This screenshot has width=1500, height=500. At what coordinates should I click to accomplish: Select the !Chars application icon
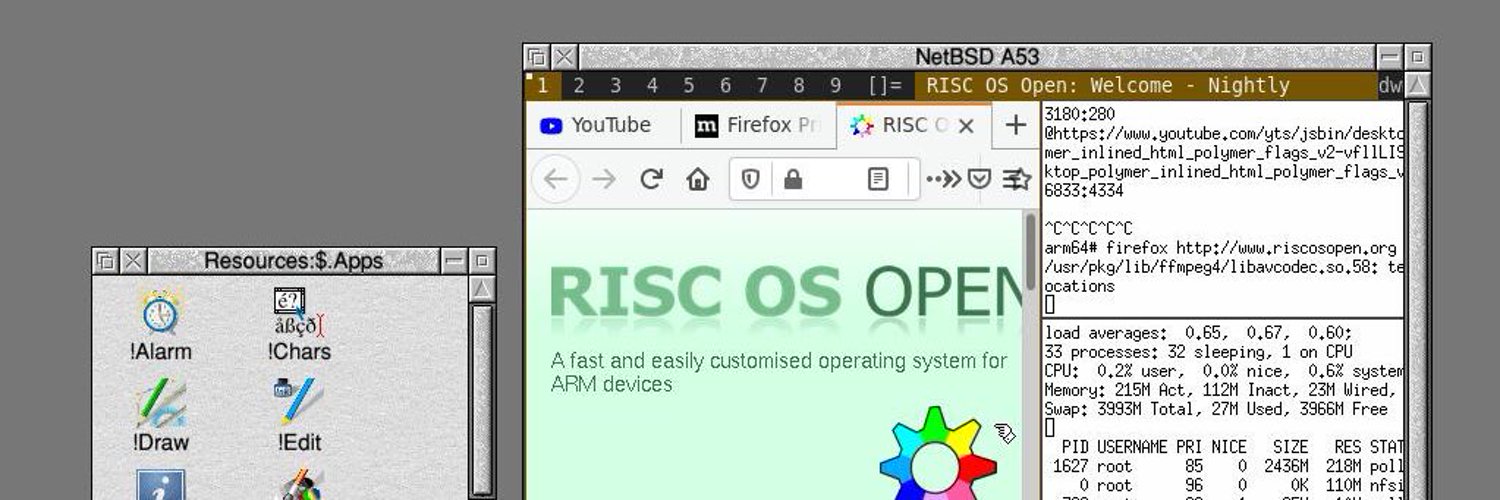tap(298, 325)
